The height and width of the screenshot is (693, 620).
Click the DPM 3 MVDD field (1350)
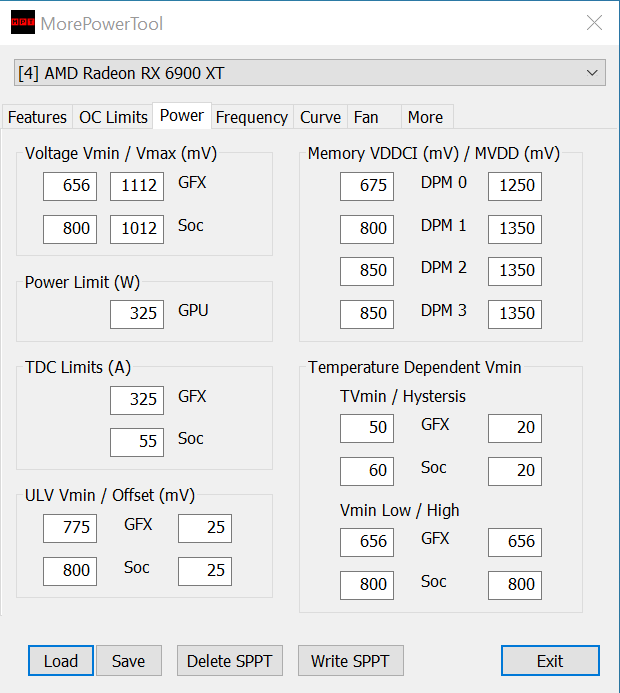pyautogui.click(x=515, y=314)
